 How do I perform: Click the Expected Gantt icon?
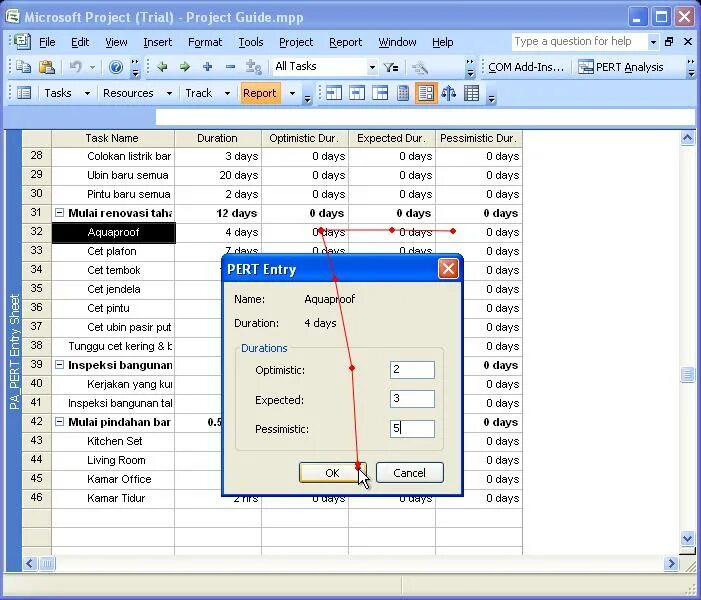coord(357,93)
